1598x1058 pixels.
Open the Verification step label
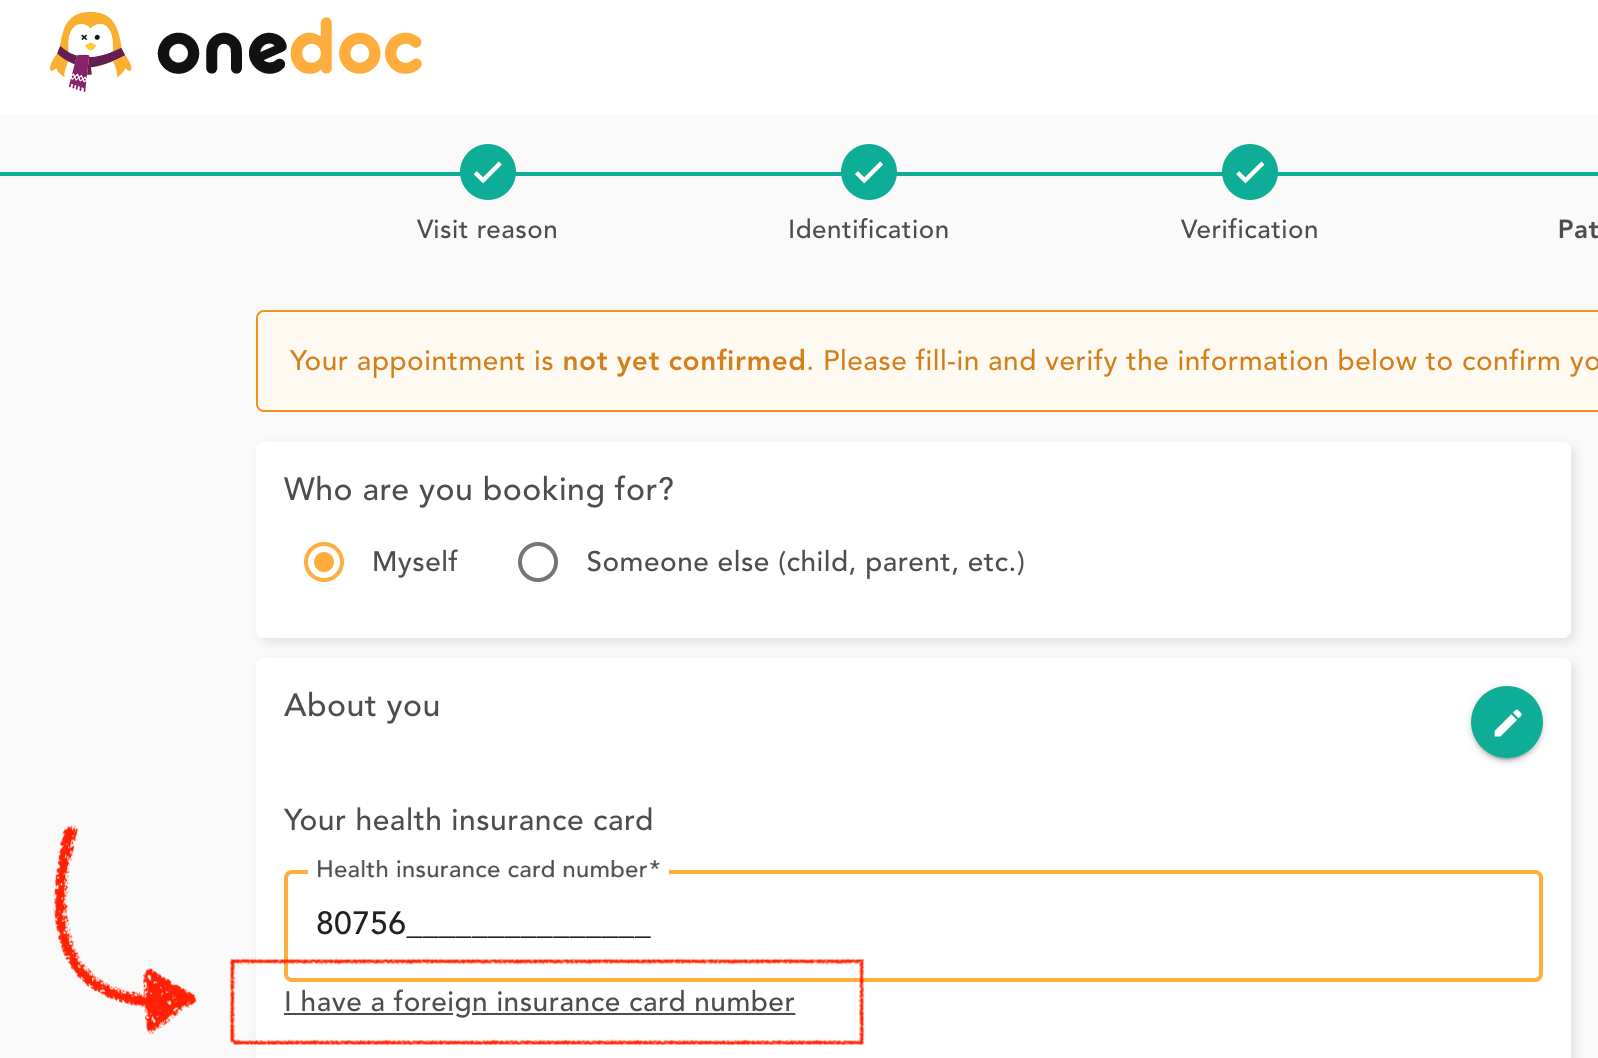tap(1250, 230)
